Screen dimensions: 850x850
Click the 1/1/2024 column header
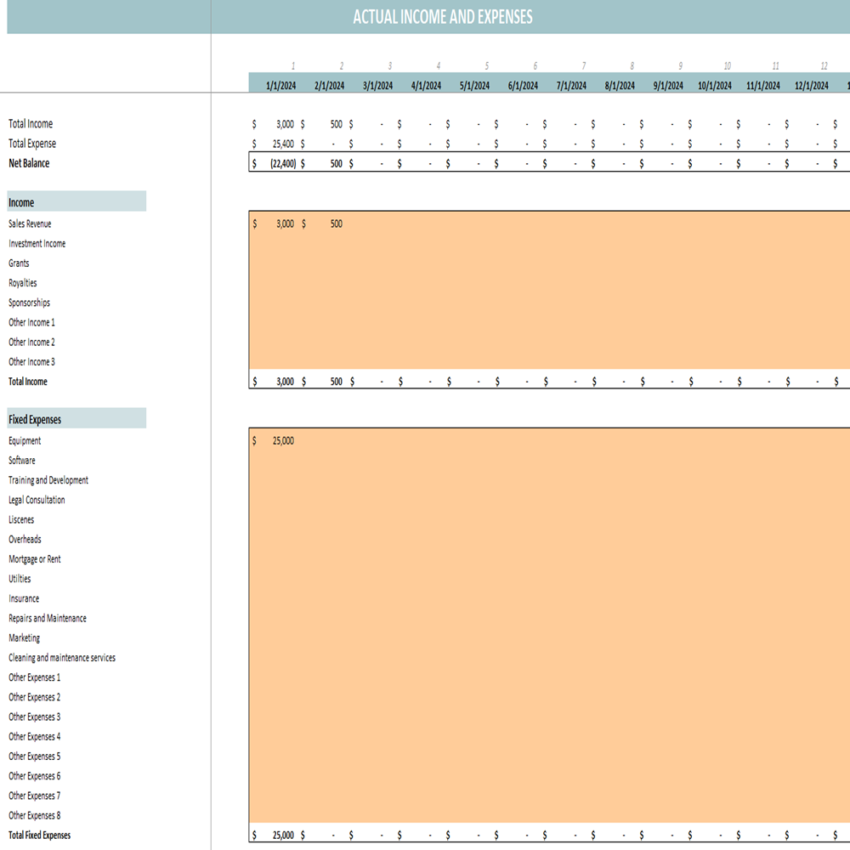281,84
